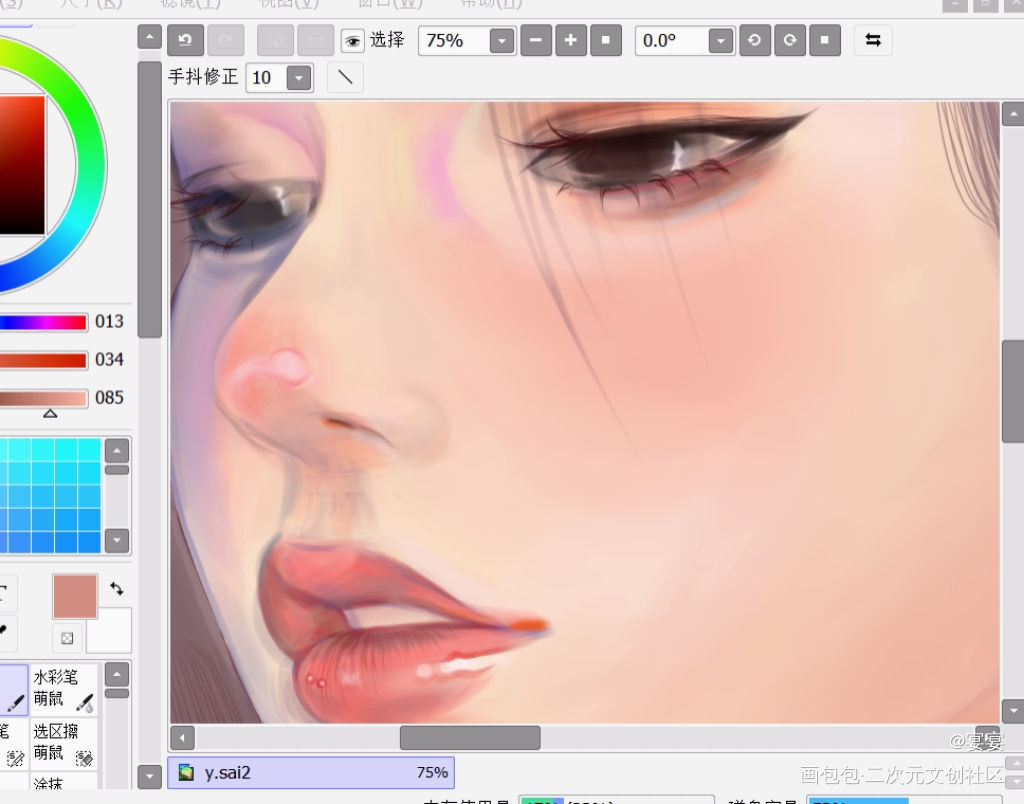The width and height of the screenshot is (1024, 804).
Task: Click the undo arrow button
Action: (185, 41)
